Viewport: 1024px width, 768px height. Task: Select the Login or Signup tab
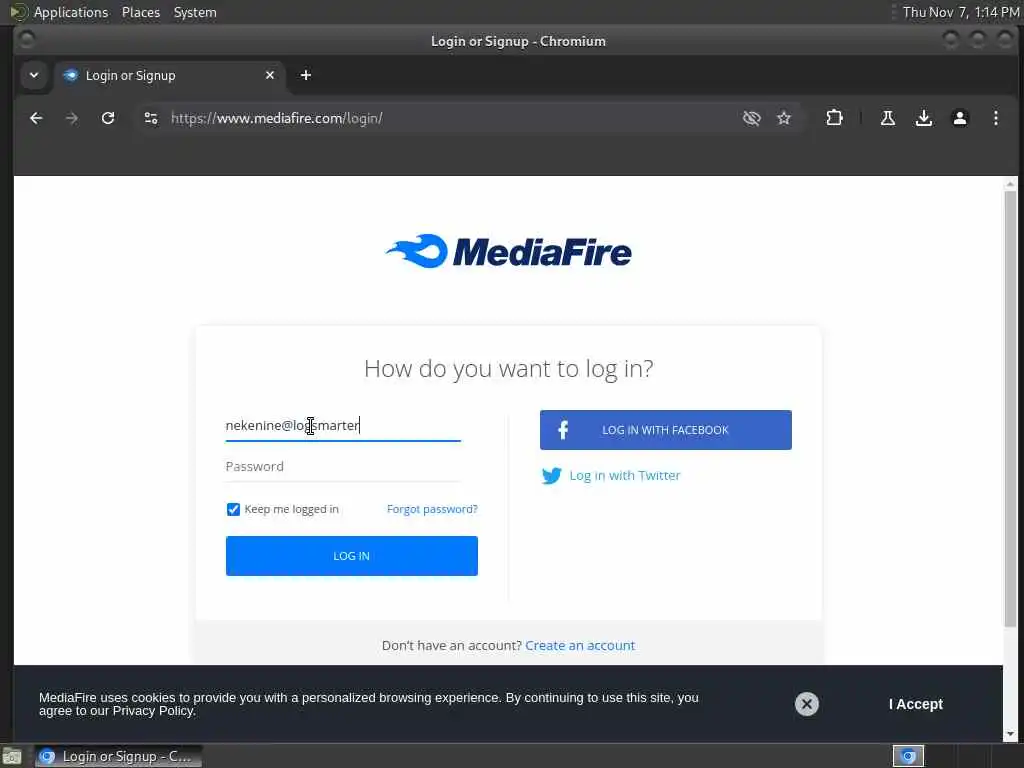[x=168, y=75]
